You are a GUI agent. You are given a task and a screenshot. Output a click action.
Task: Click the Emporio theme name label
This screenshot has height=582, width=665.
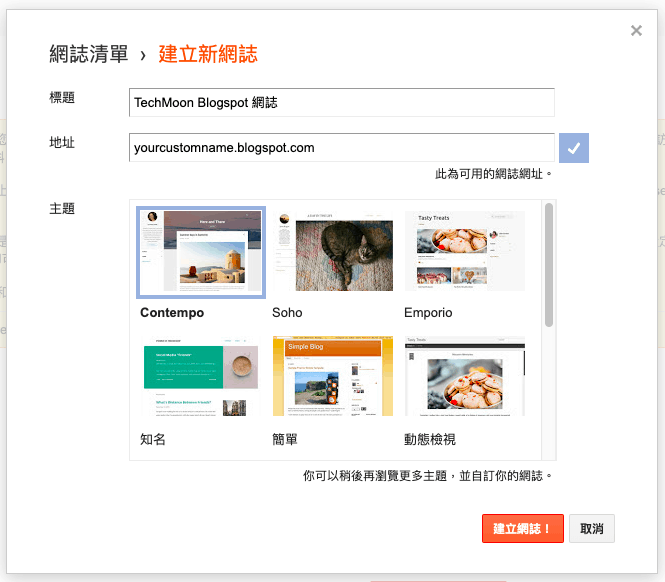click(x=428, y=313)
